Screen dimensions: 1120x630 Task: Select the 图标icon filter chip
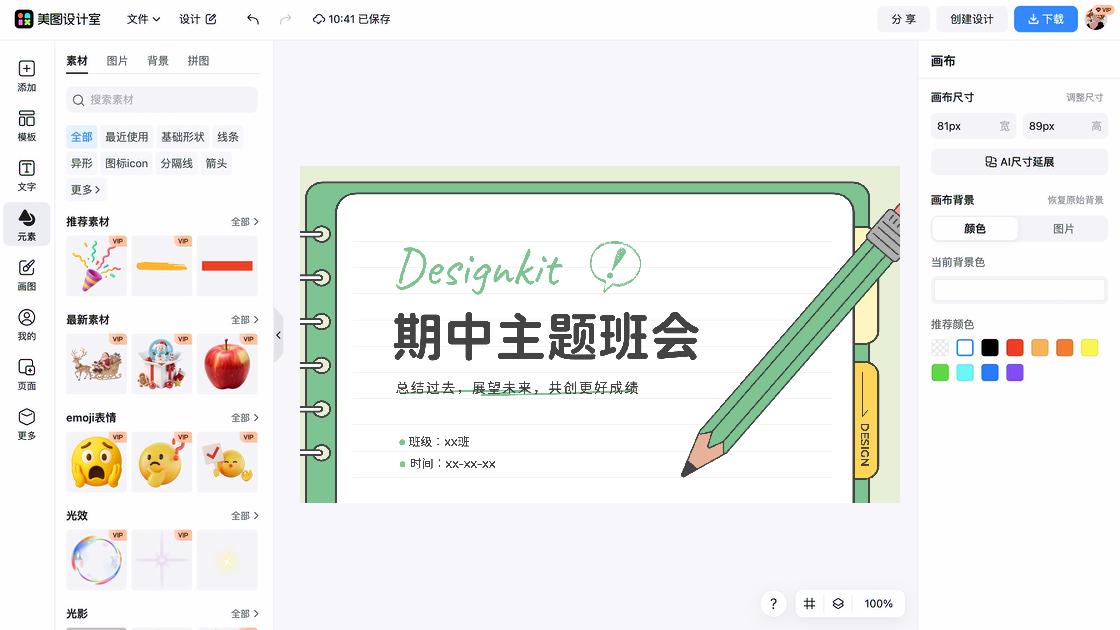[x=126, y=163]
